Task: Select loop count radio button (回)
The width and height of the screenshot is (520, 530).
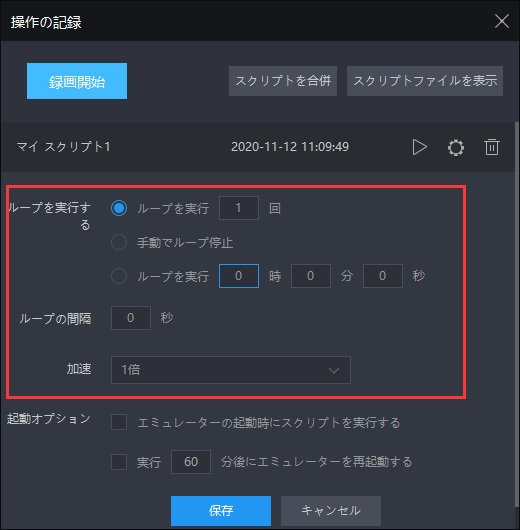Action: coord(119,208)
